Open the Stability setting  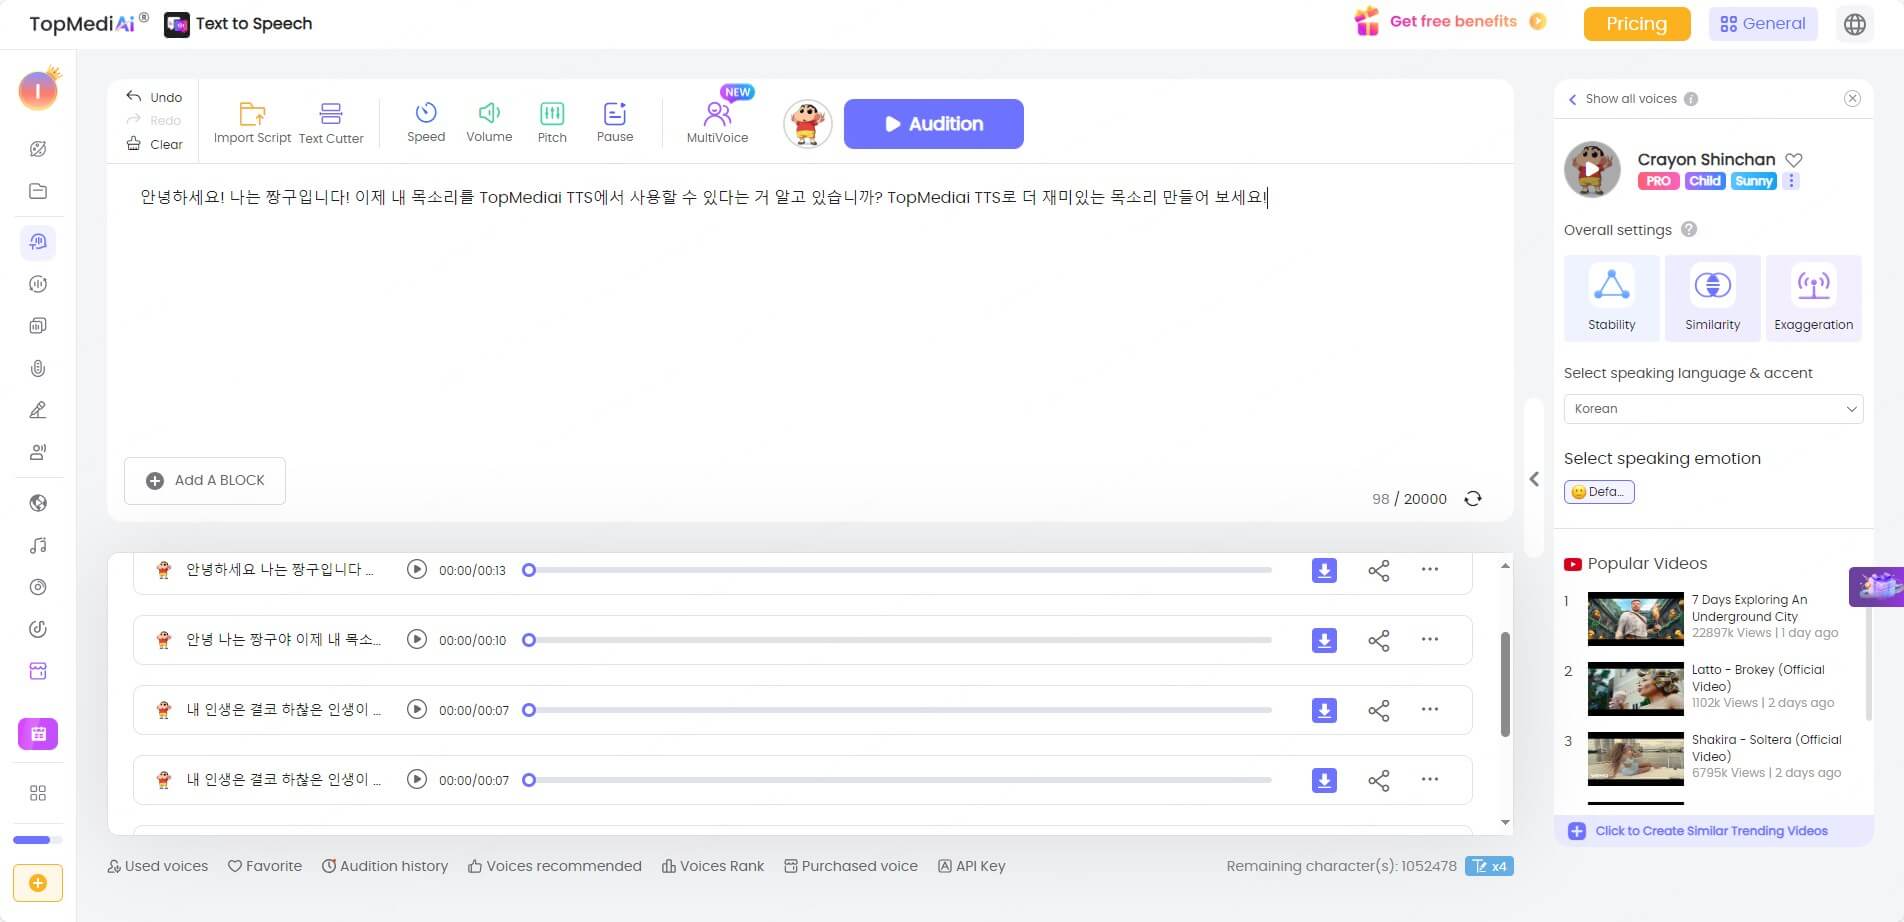[x=1612, y=298]
